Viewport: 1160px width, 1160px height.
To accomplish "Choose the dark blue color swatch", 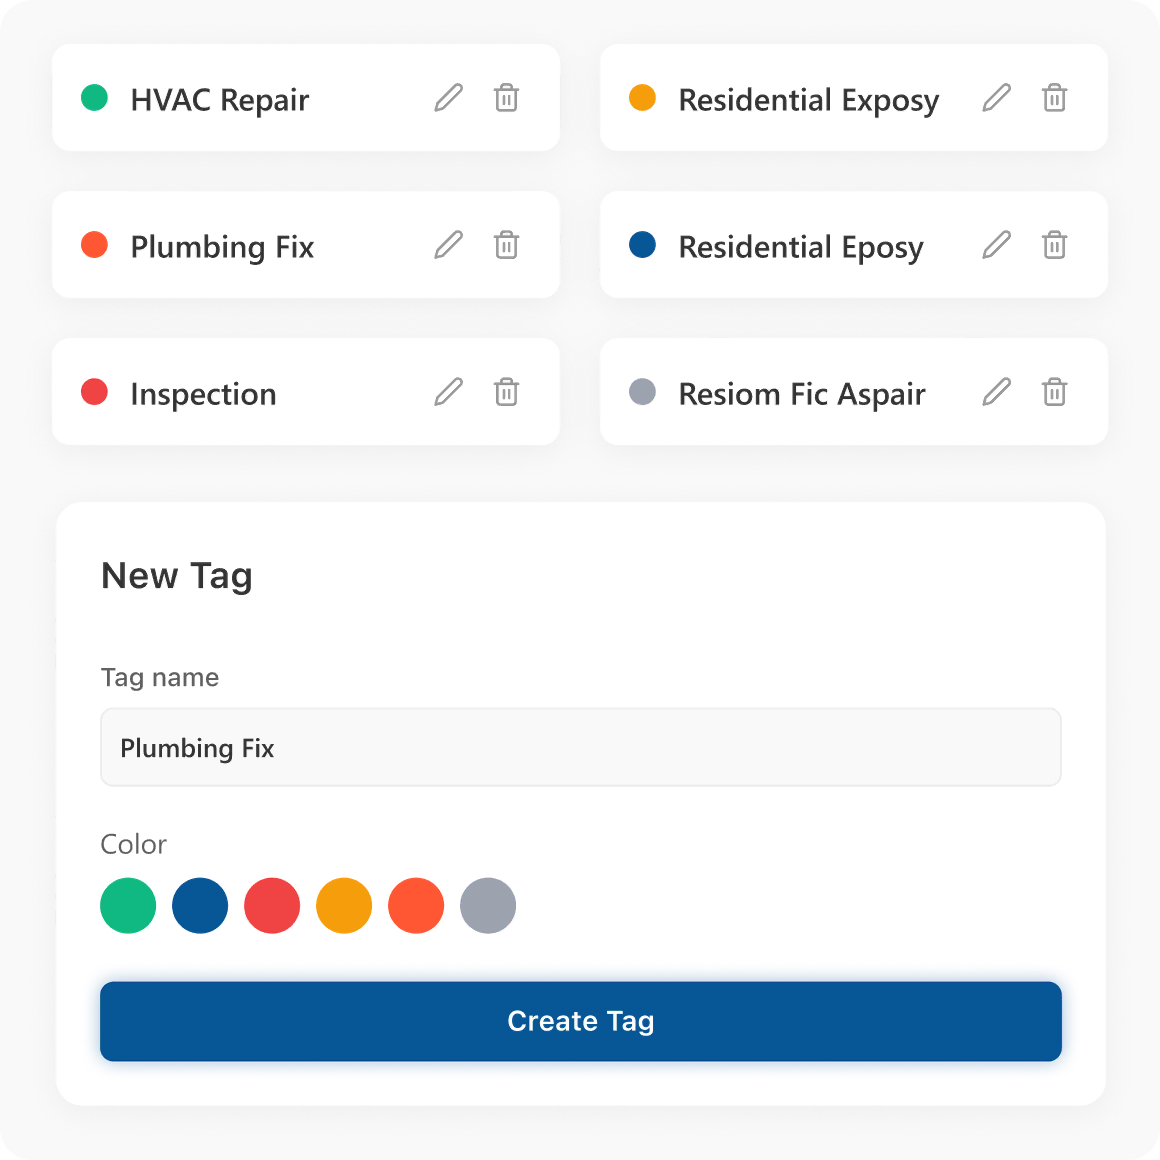I will point(200,906).
